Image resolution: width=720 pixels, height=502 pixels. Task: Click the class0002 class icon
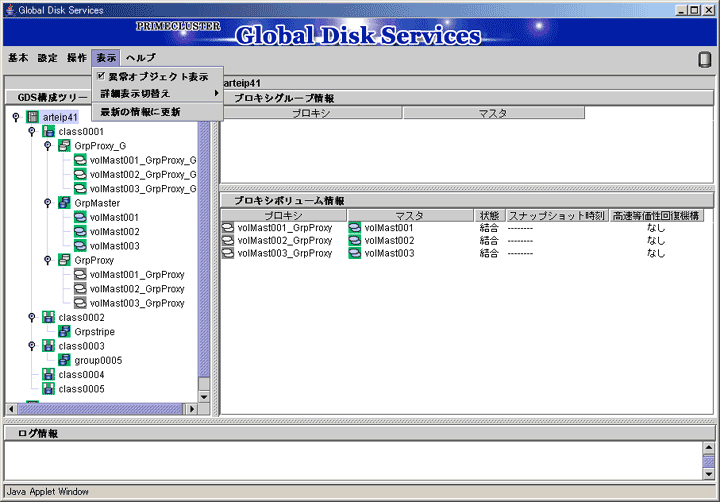48,317
